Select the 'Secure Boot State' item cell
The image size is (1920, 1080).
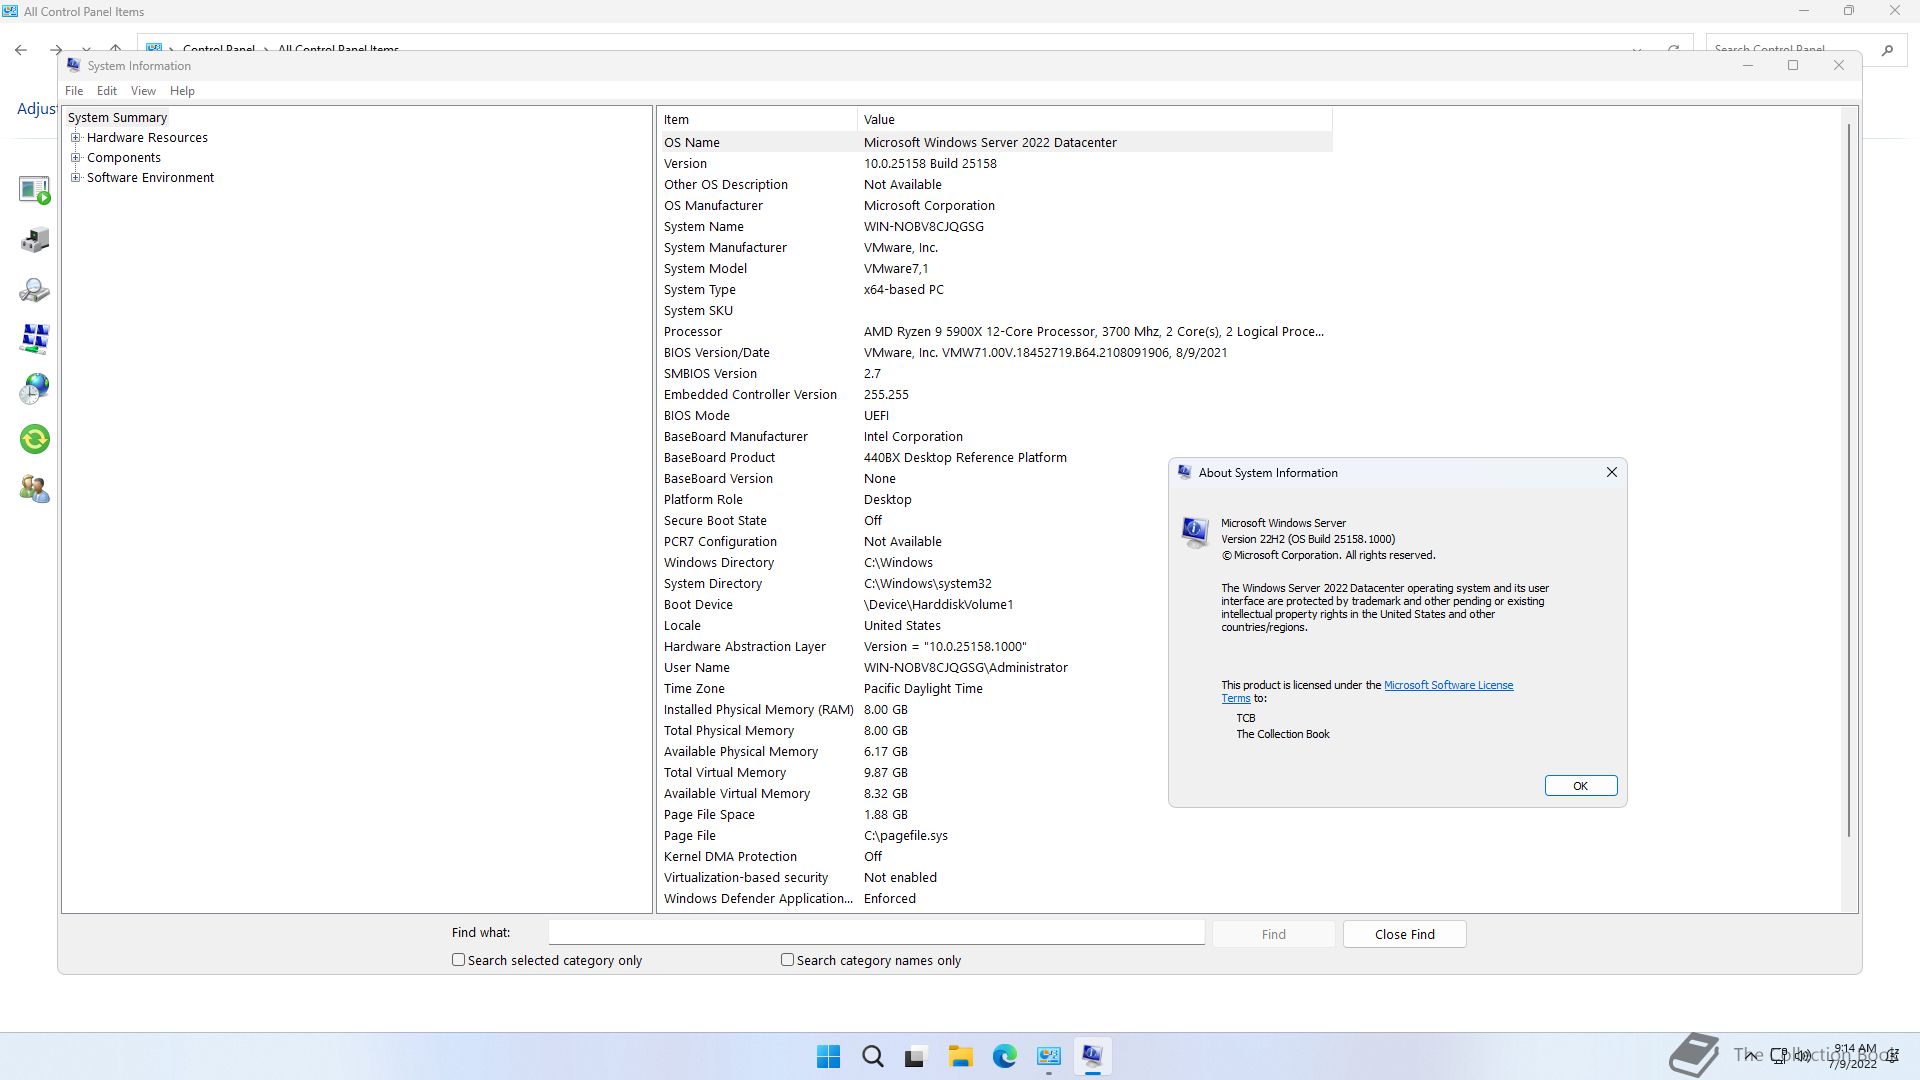715,520
